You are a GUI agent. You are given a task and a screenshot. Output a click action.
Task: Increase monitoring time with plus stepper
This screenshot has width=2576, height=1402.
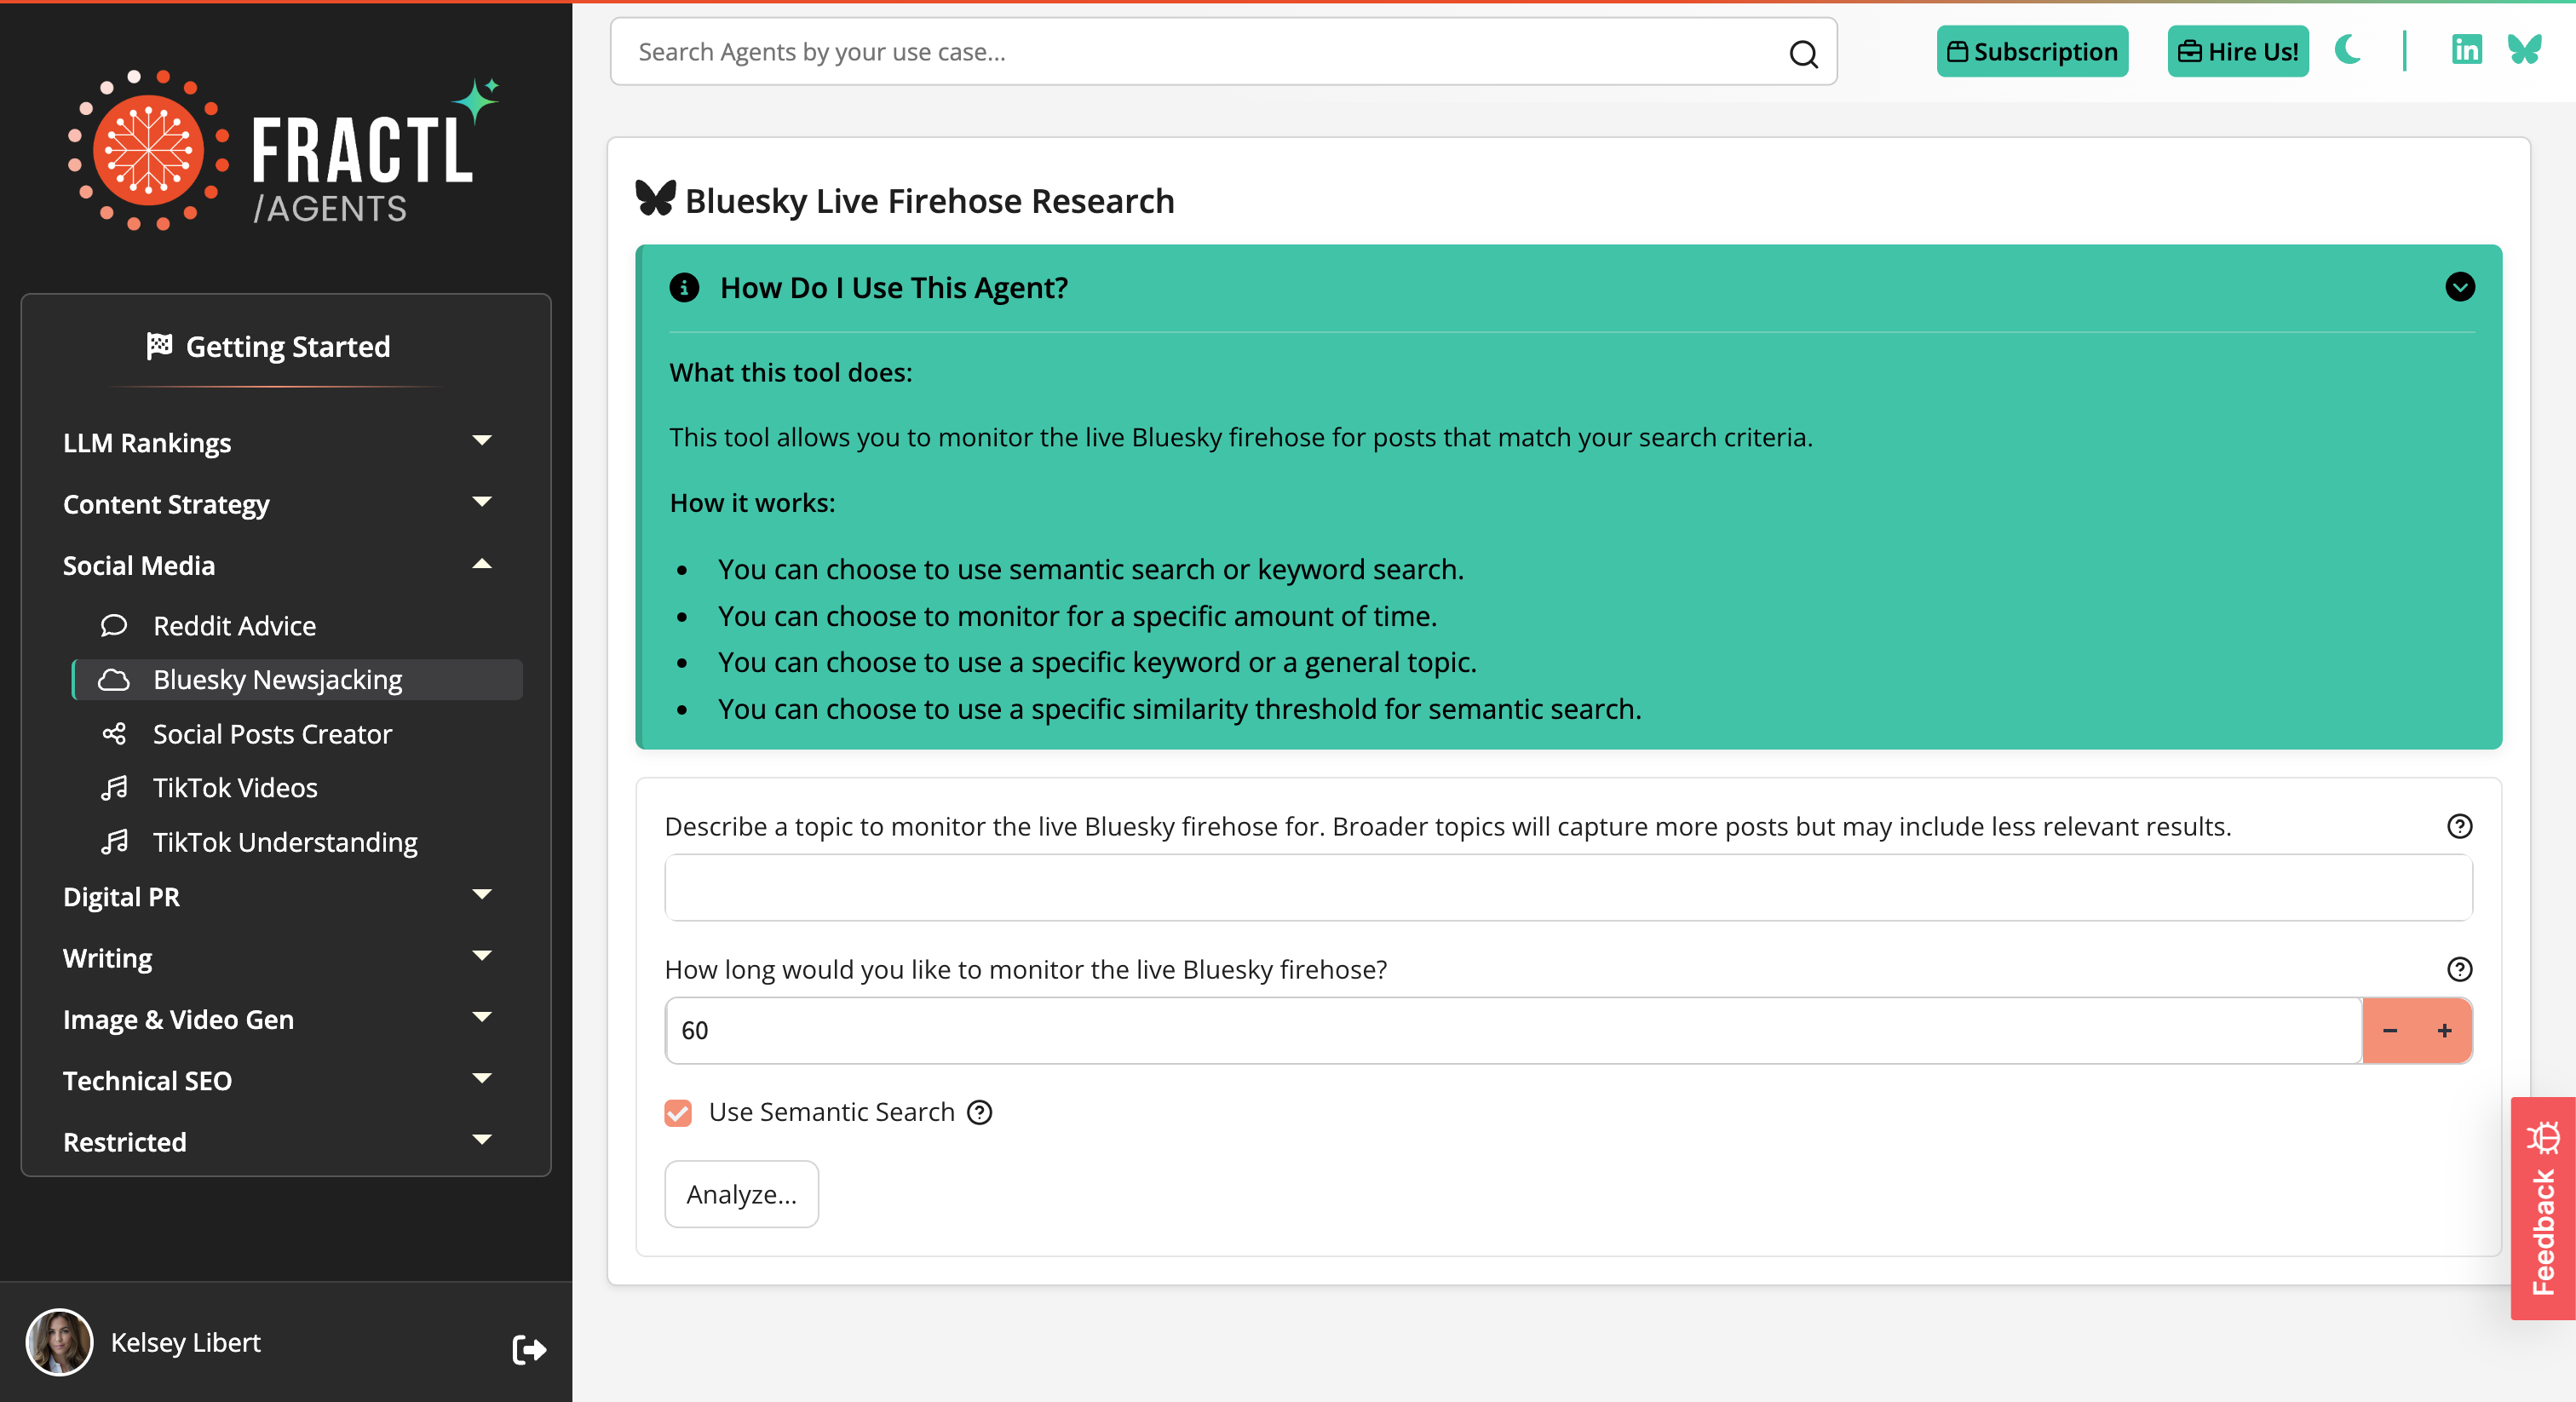click(x=2445, y=1031)
